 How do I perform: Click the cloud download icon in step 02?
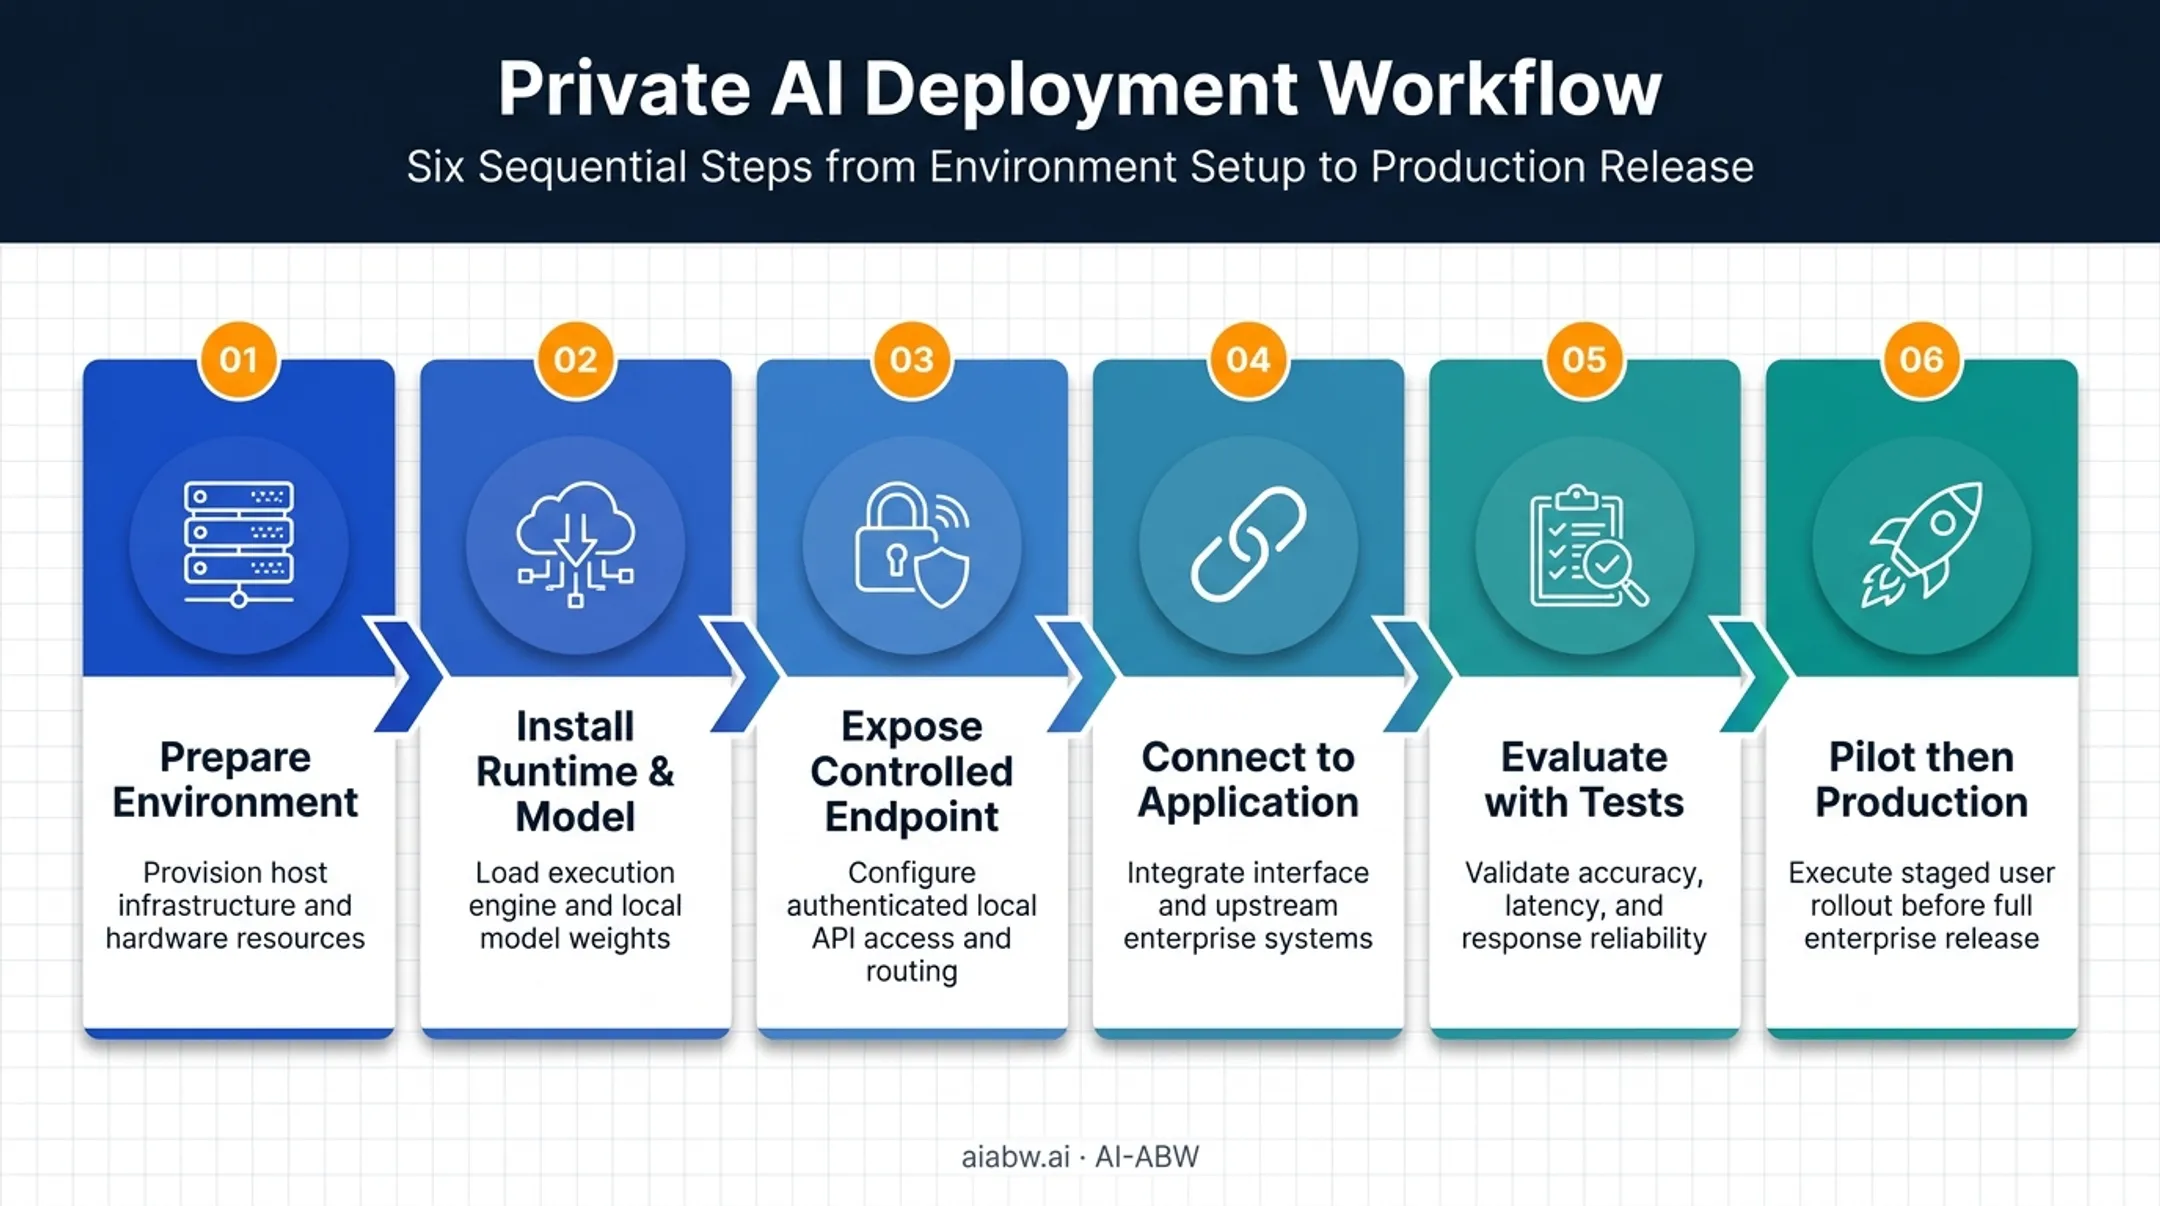coord(575,544)
